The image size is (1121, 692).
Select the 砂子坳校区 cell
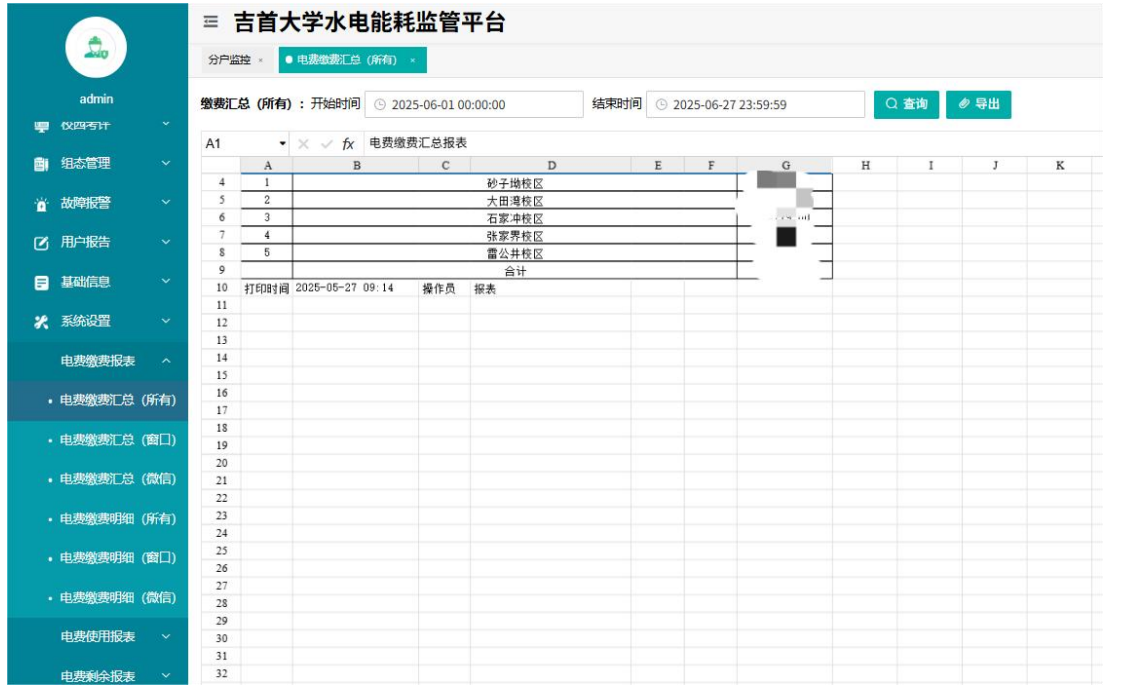pyautogui.click(x=515, y=183)
